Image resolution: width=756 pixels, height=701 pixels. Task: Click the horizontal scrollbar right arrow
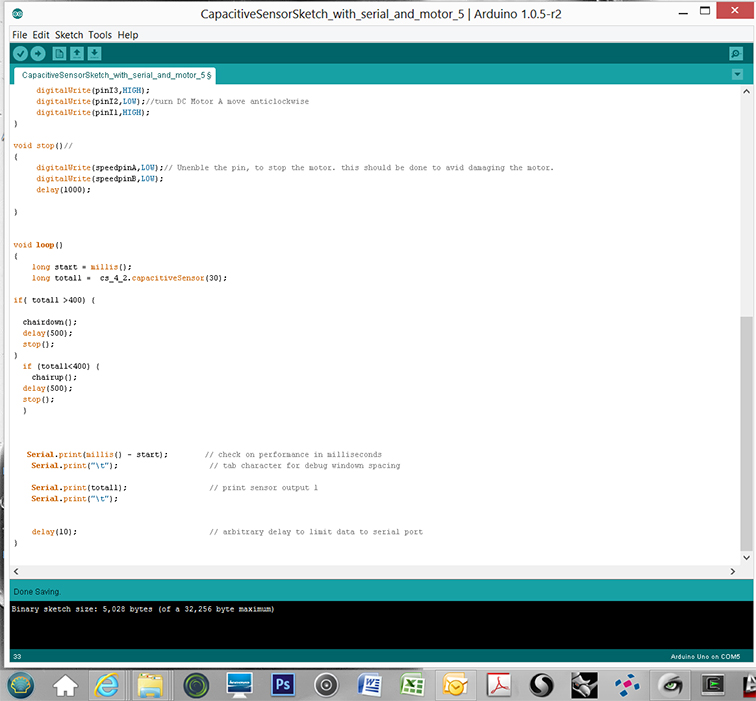point(733,571)
